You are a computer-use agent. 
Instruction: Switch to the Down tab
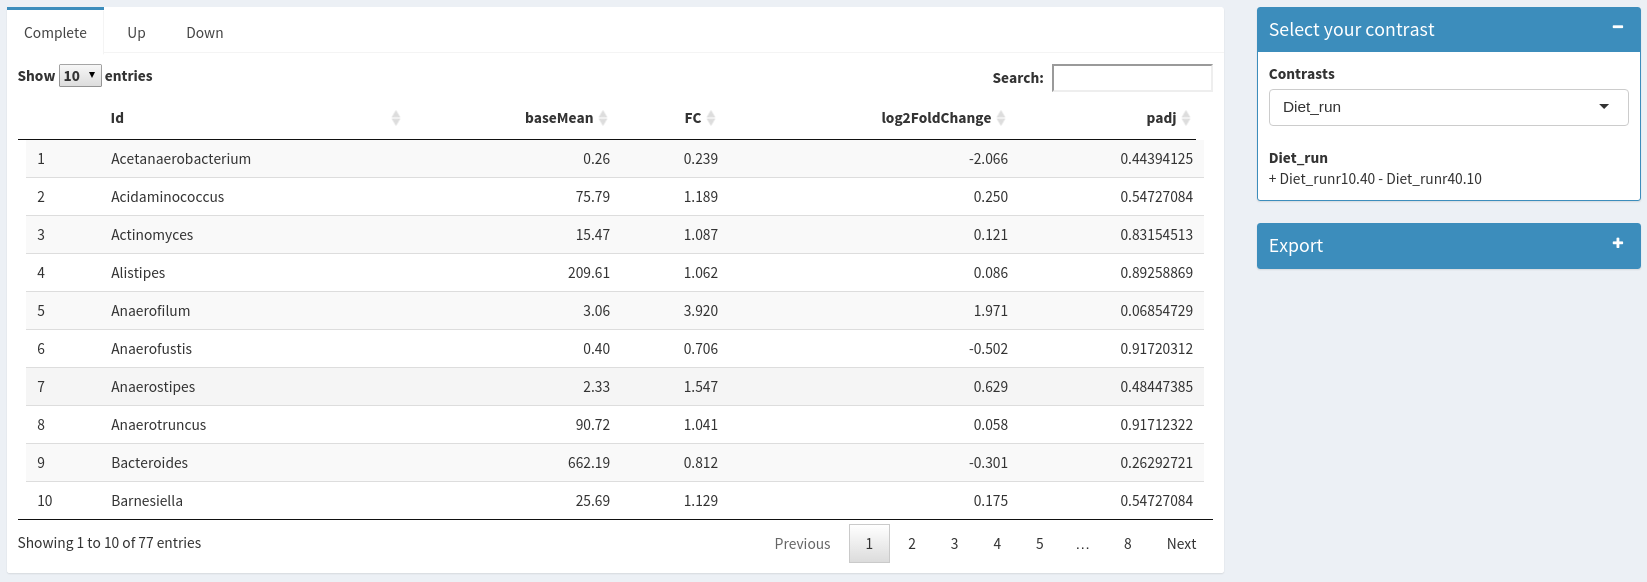[x=204, y=33]
